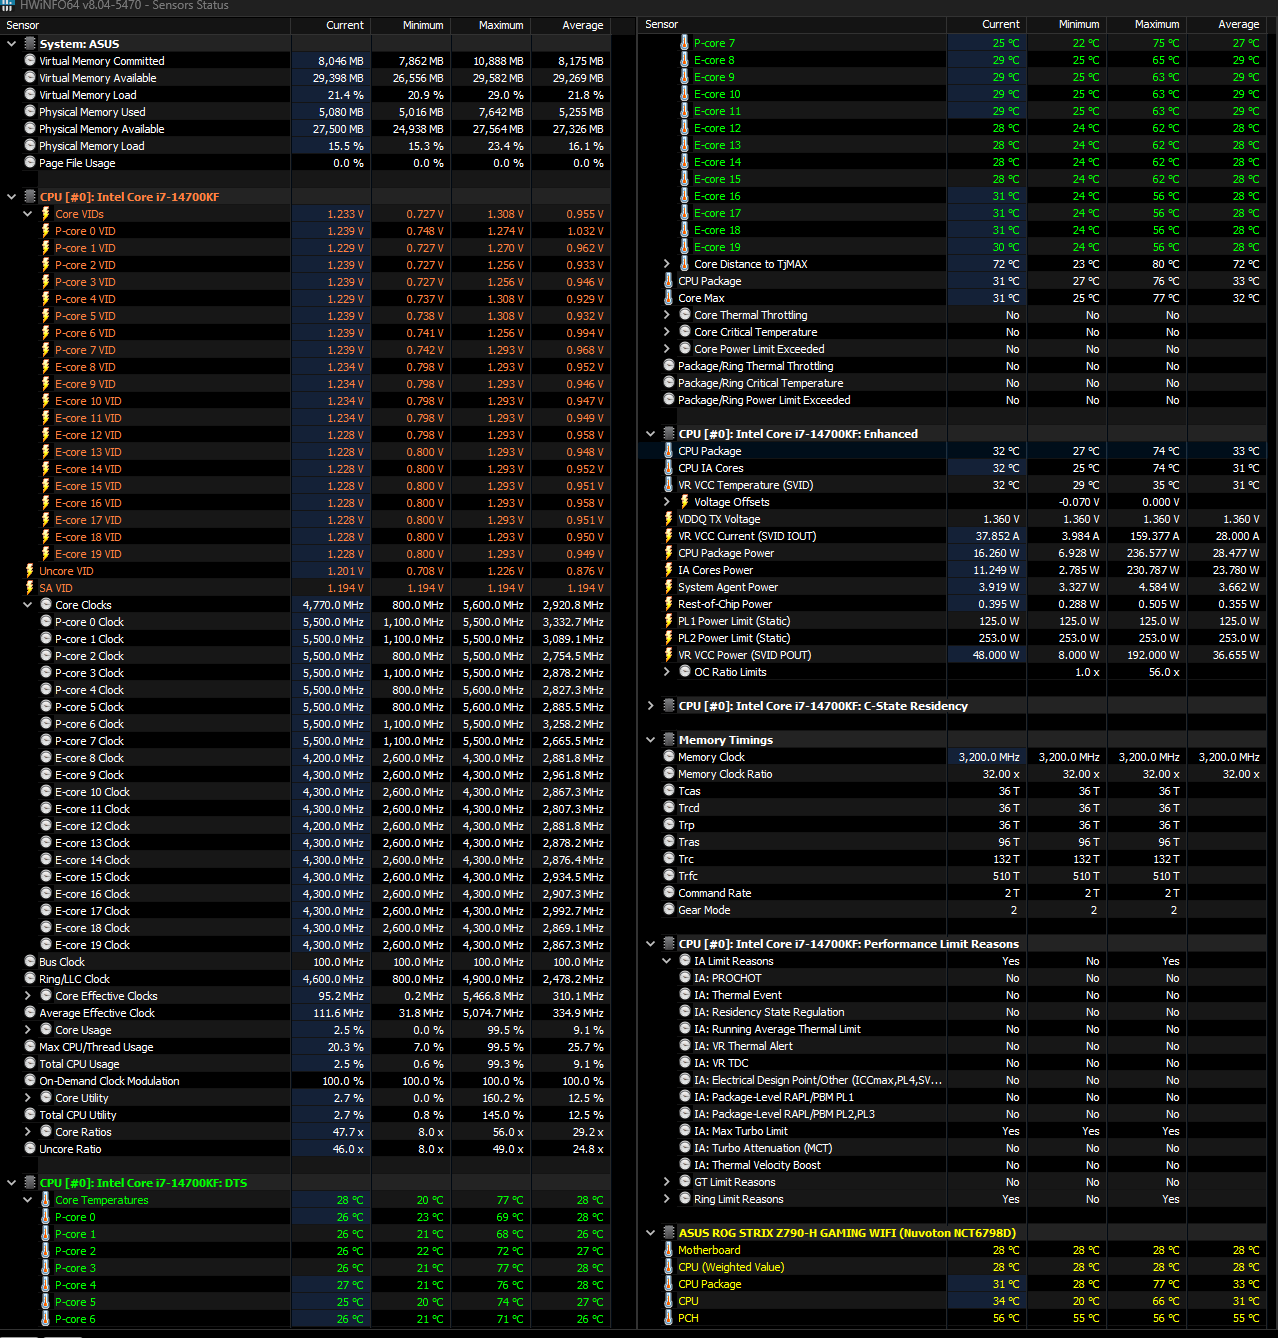Expand the OC Ratio Limits group

667,672
